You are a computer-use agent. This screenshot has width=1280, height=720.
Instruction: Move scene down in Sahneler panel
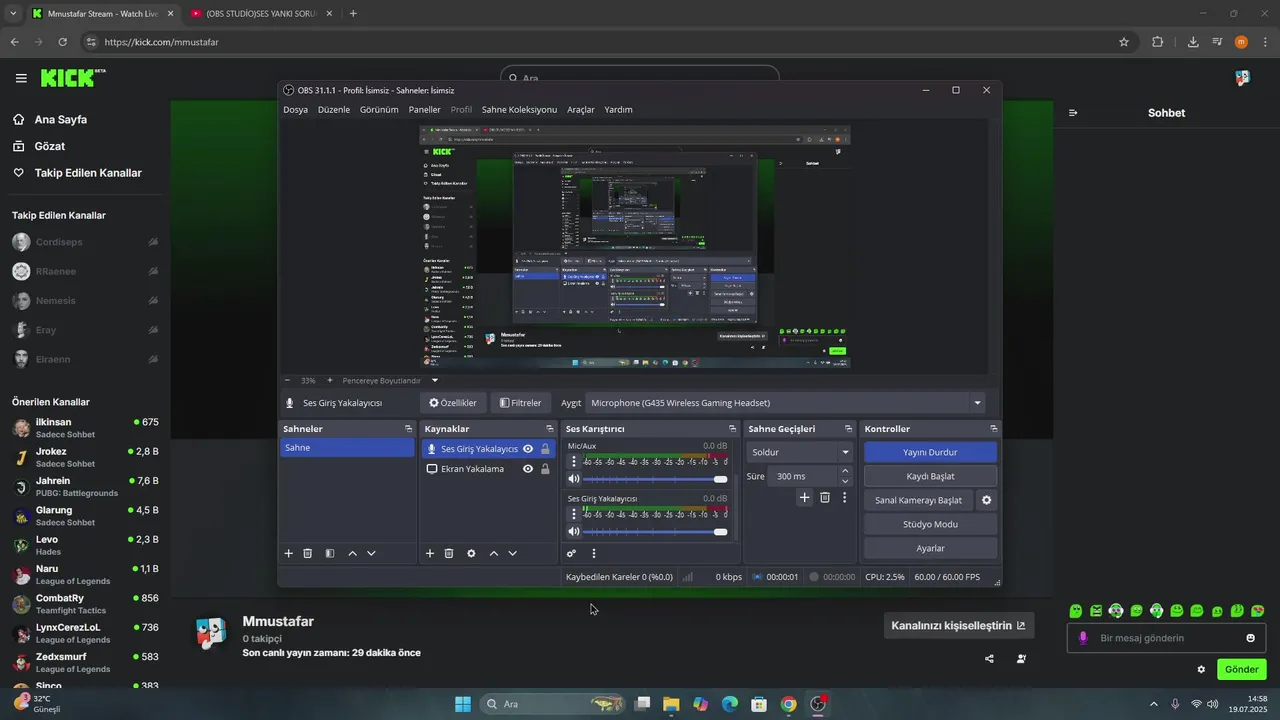(371, 553)
